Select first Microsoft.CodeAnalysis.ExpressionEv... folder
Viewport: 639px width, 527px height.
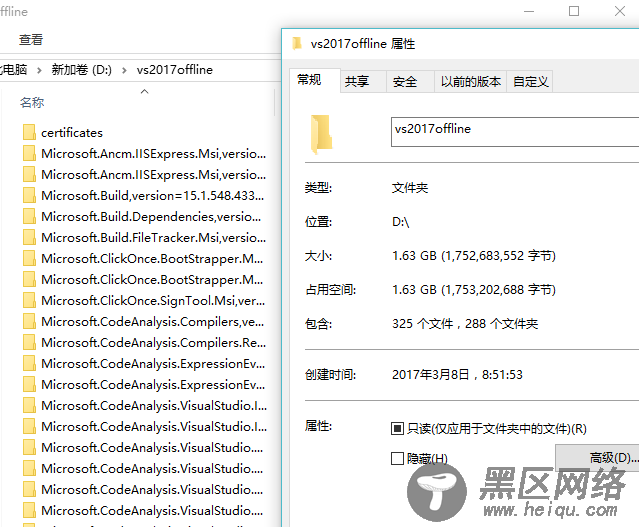click(153, 363)
